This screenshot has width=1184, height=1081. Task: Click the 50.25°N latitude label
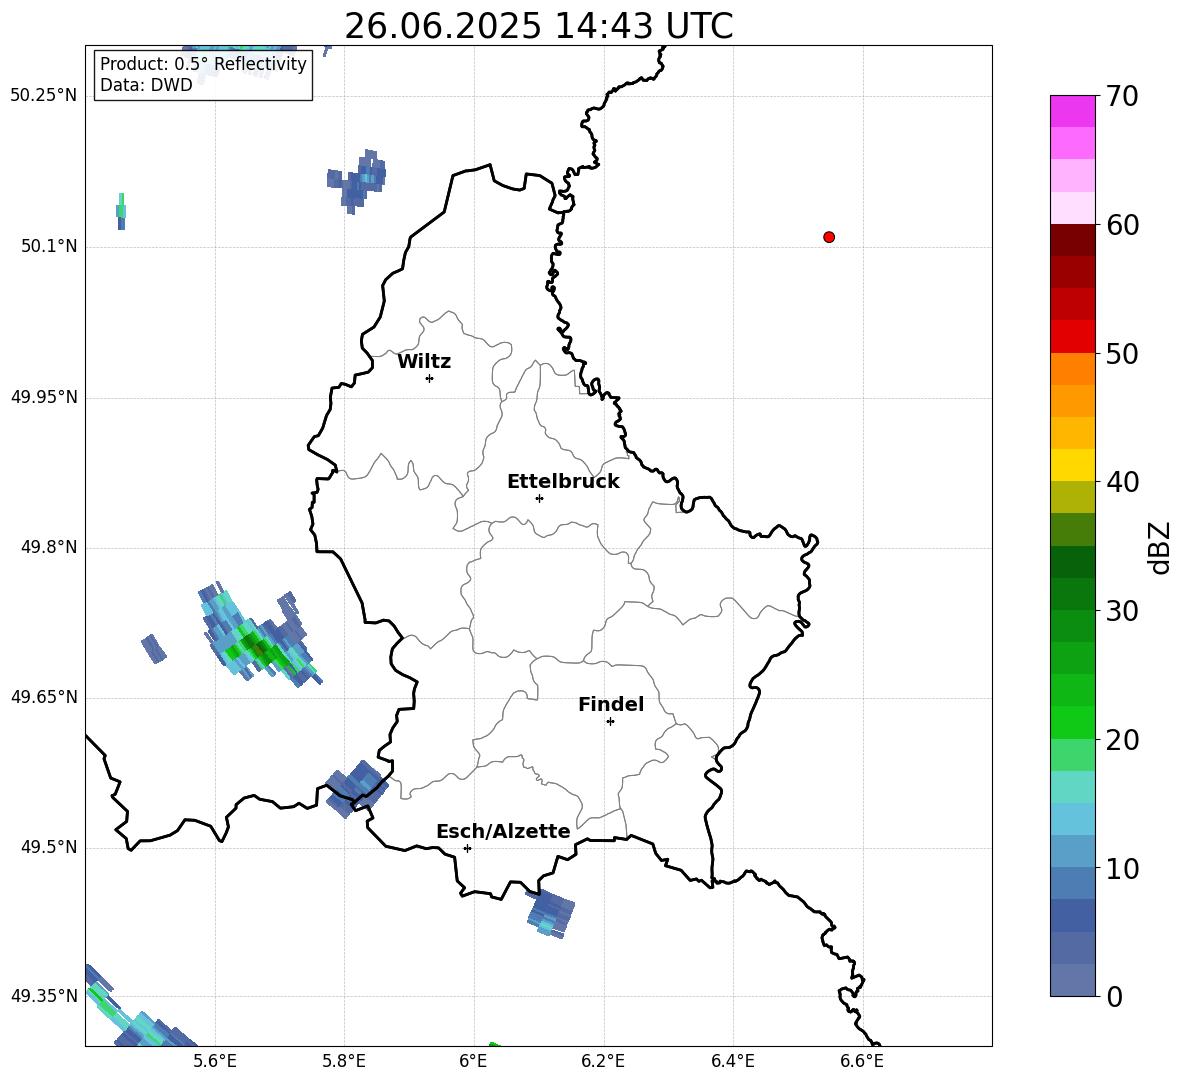44,96
